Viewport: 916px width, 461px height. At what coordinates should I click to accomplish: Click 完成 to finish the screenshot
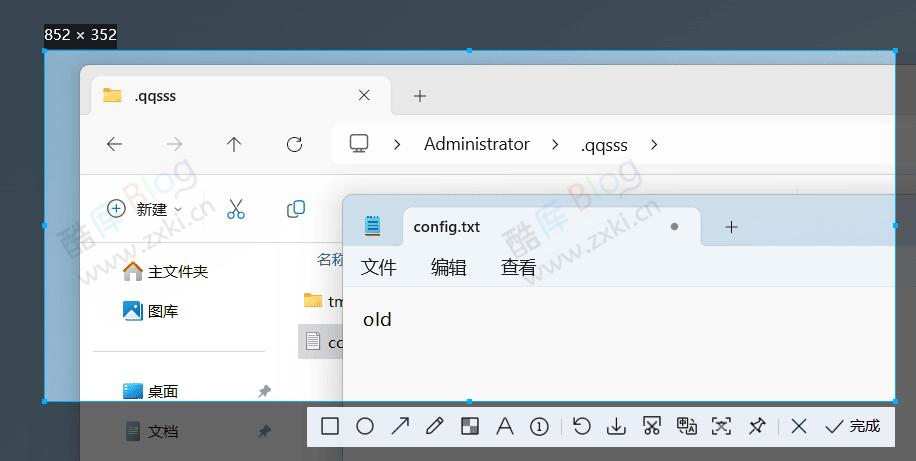[852, 427]
